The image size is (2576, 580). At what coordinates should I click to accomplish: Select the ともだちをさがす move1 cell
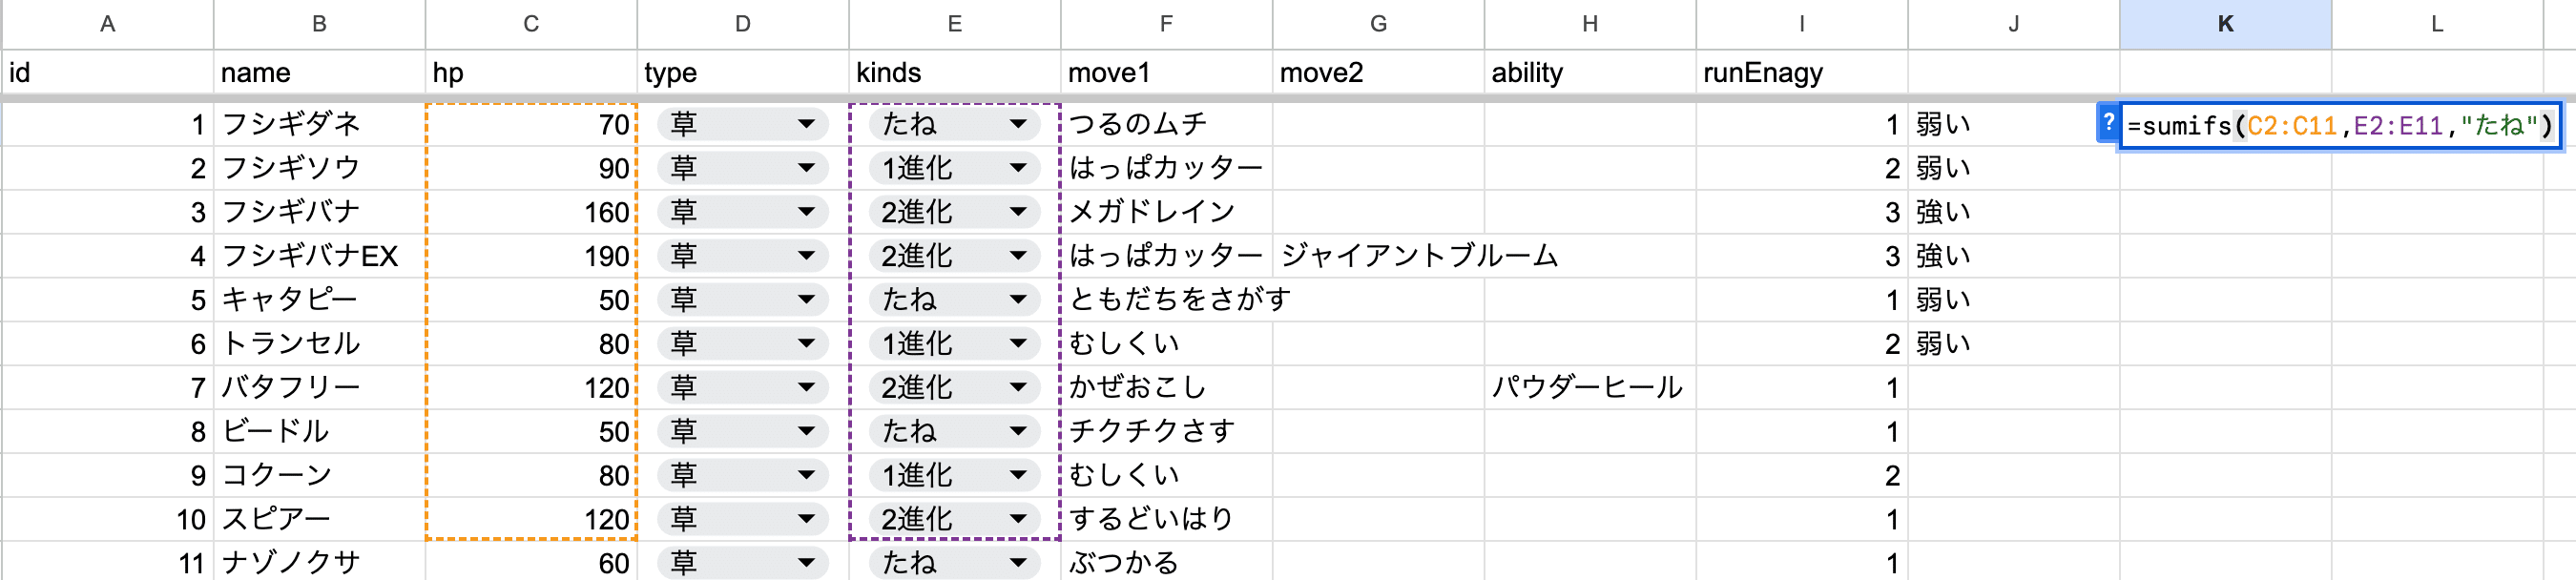click(x=1166, y=300)
